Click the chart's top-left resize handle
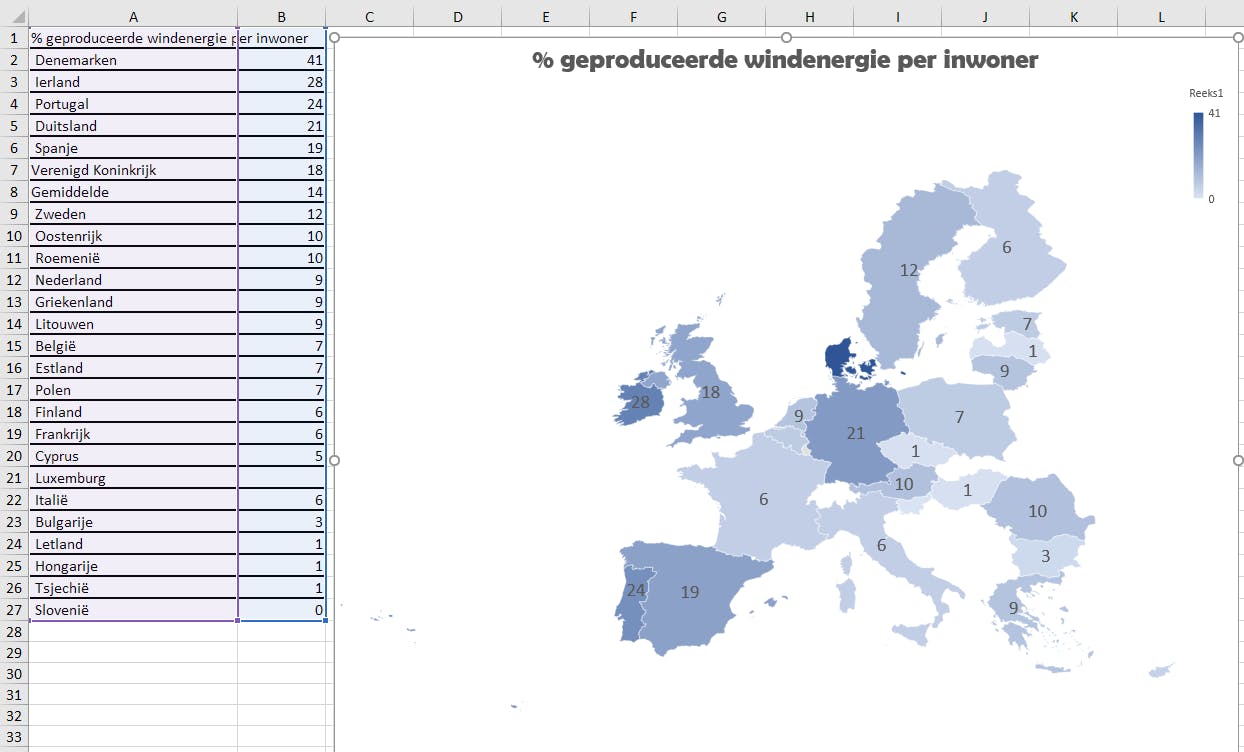Image resolution: width=1244 pixels, height=752 pixels. point(335,38)
